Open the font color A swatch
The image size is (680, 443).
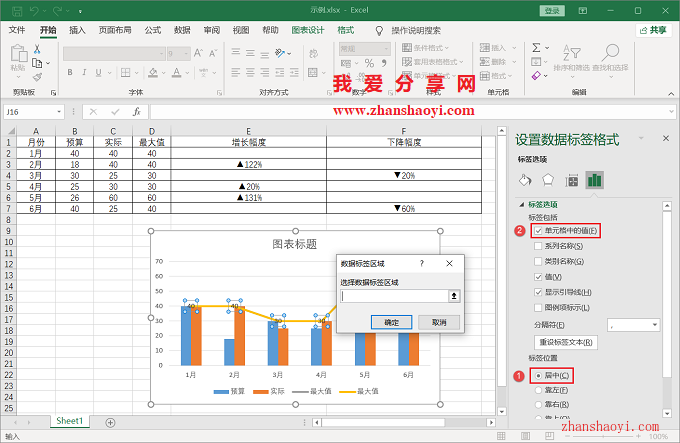click(x=176, y=72)
